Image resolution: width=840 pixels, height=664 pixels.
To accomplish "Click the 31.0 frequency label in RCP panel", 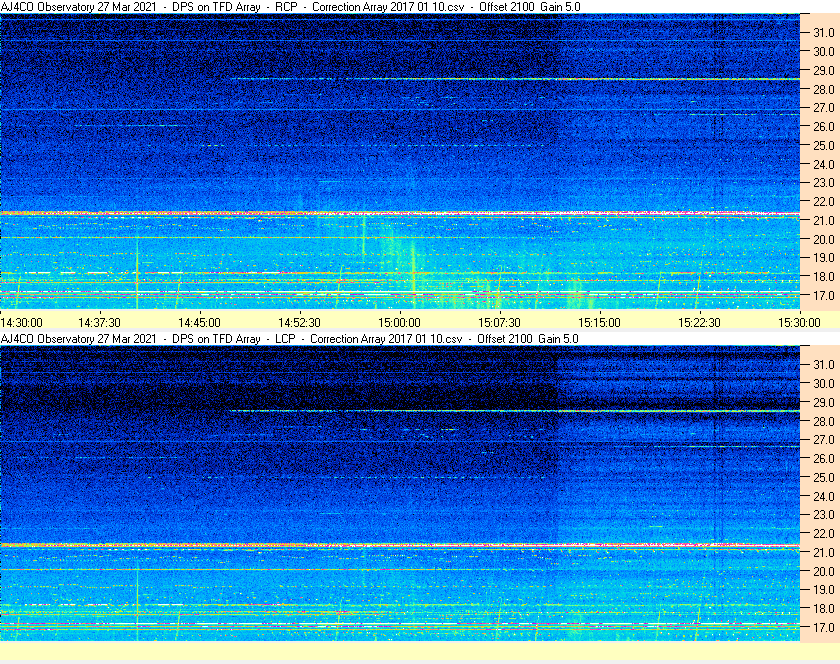I will [x=824, y=33].
